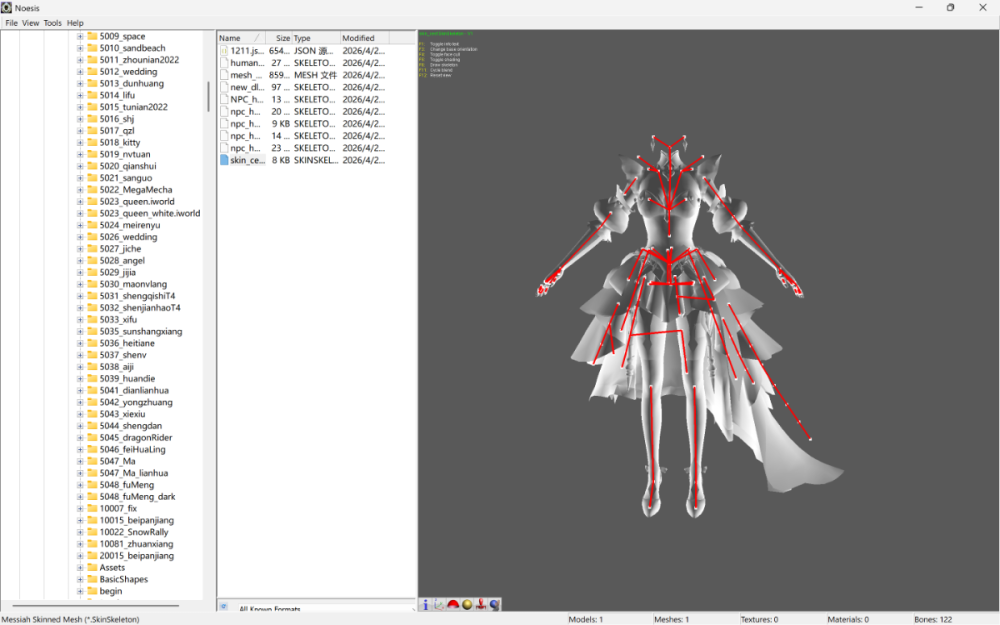Expand the 5009_space folder node

(x=80, y=36)
